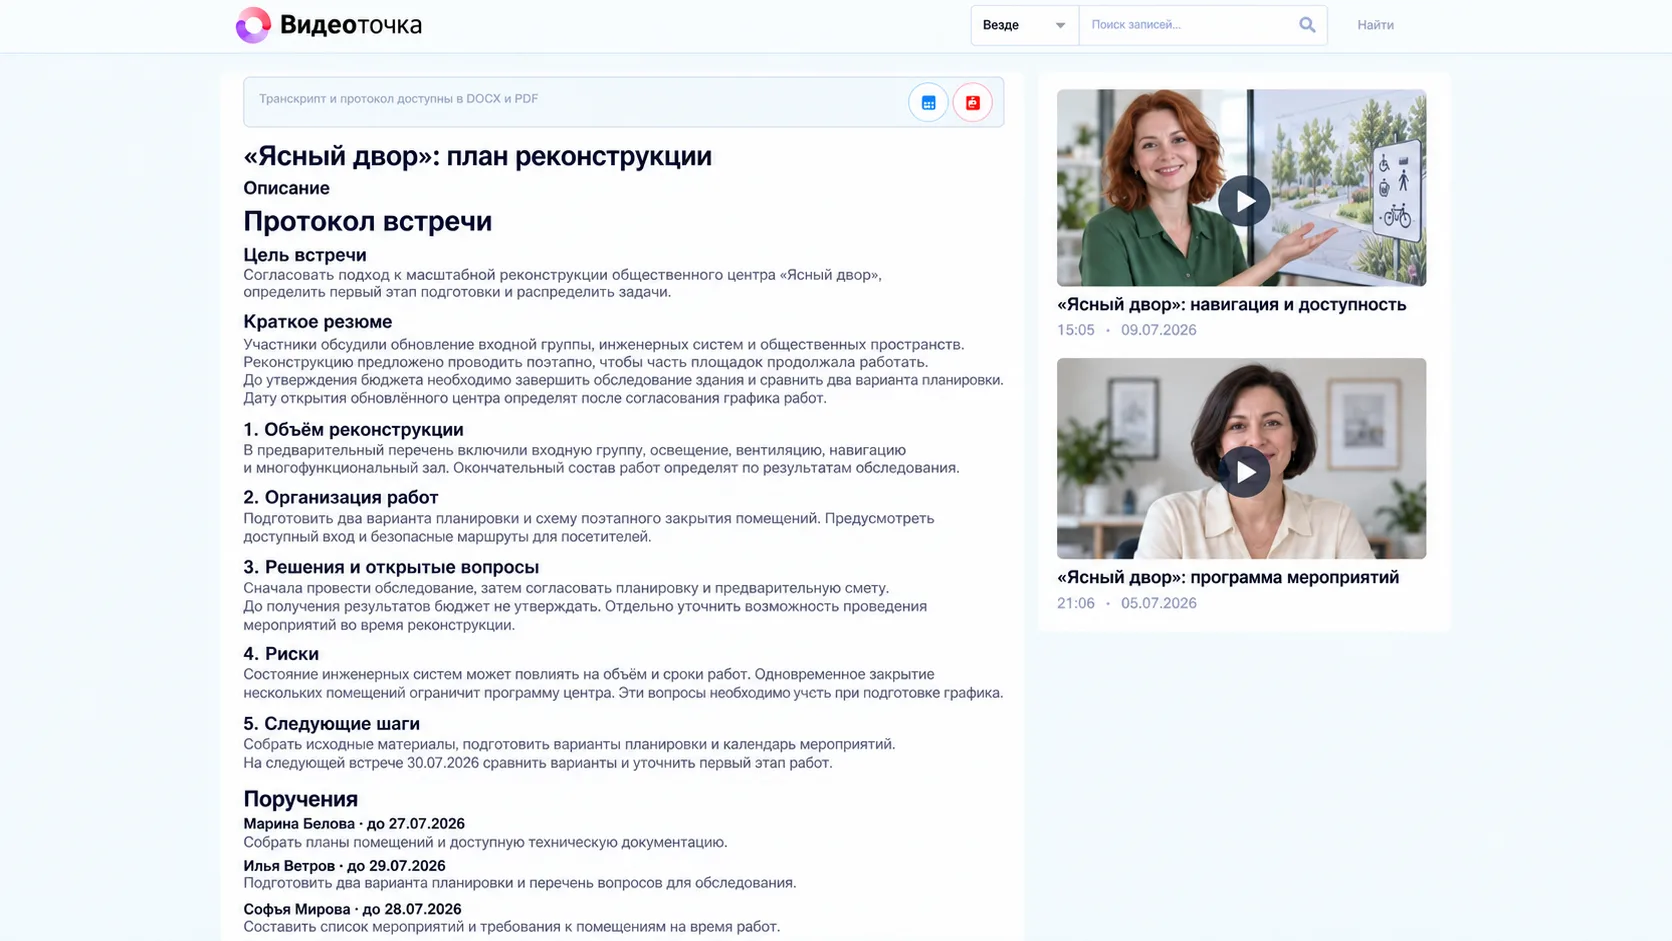Open «Ясный двор»: программа мероприятий title
Image resolution: width=1672 pixels, height=941 pixels.
[x=1228, y=577]
